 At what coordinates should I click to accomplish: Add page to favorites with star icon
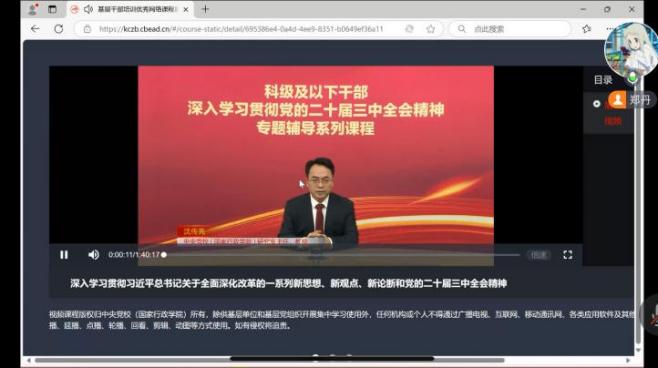[x=431, y=29]
